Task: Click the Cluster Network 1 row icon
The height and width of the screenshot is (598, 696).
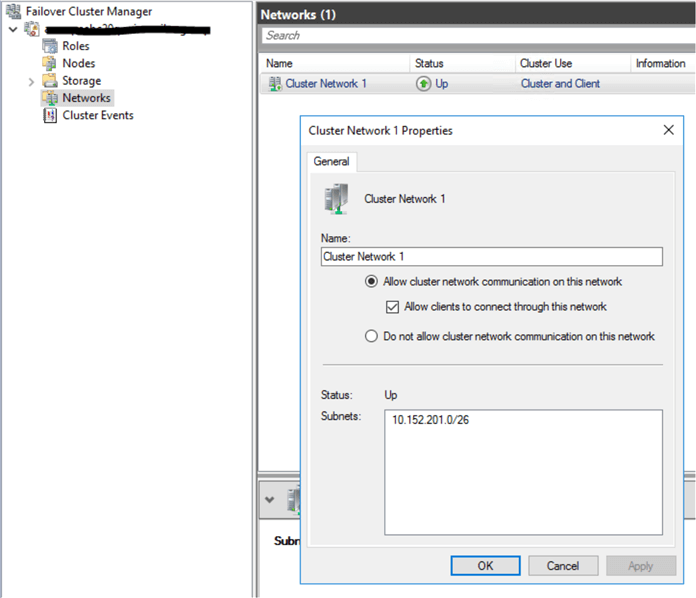Action: (275, 83)
